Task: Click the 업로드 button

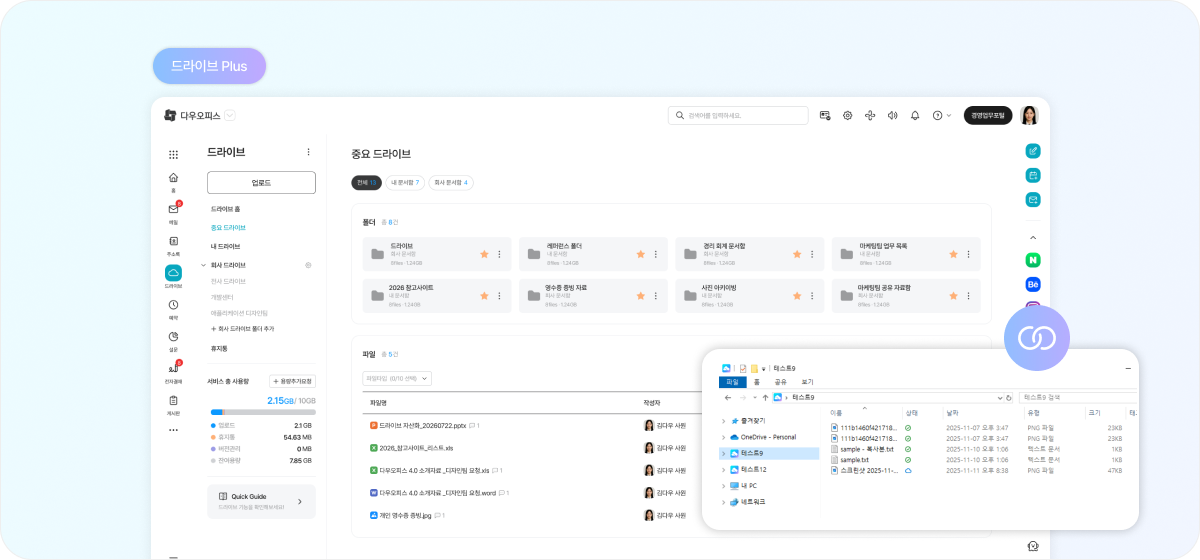Action: pos(261,183)
